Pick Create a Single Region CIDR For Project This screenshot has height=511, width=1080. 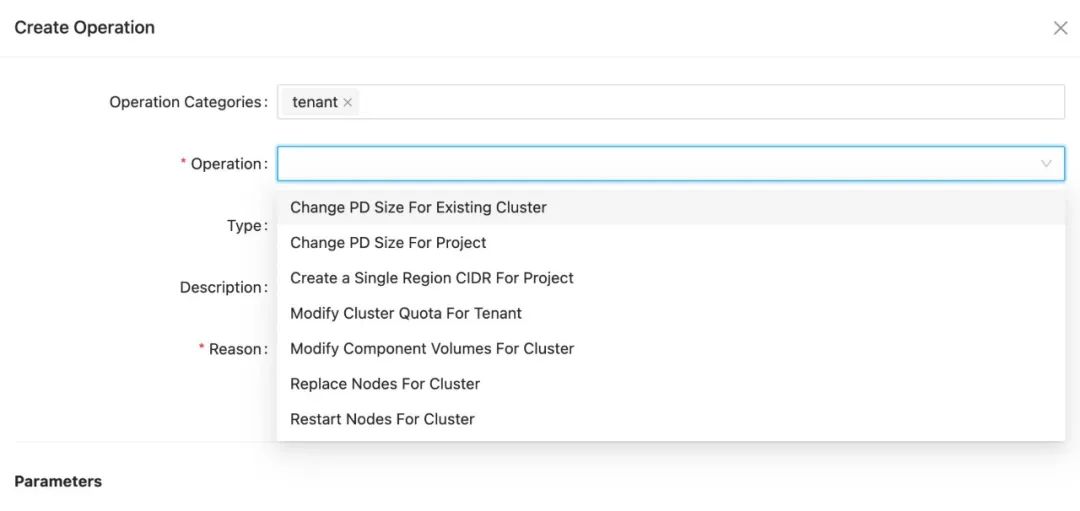coord(431,278)
